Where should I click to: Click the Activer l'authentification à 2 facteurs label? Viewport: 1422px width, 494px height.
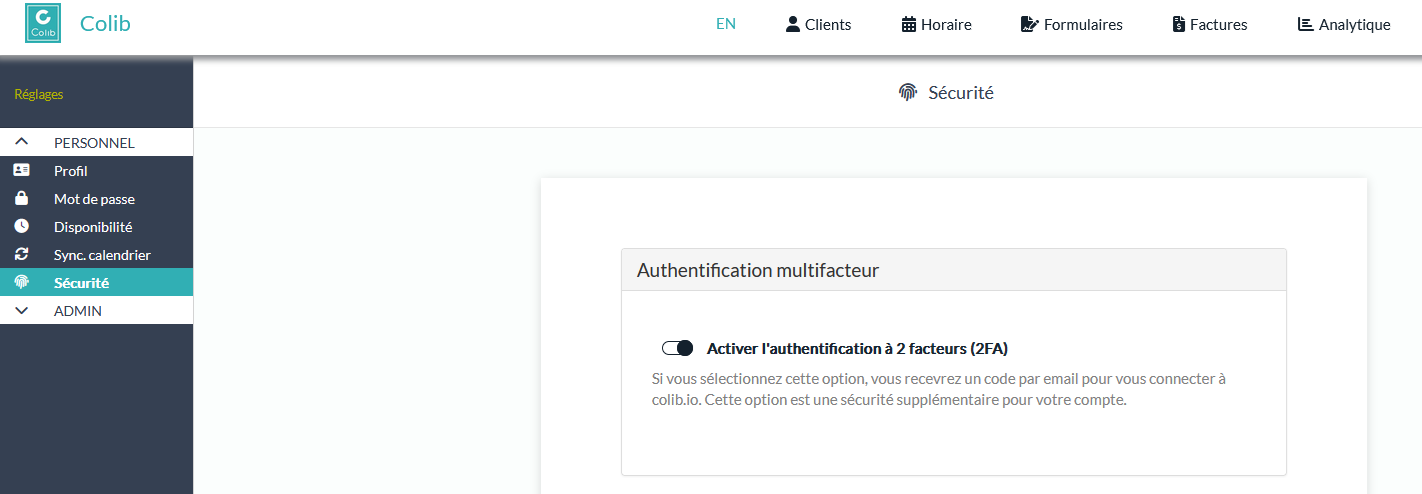[857, 348]
